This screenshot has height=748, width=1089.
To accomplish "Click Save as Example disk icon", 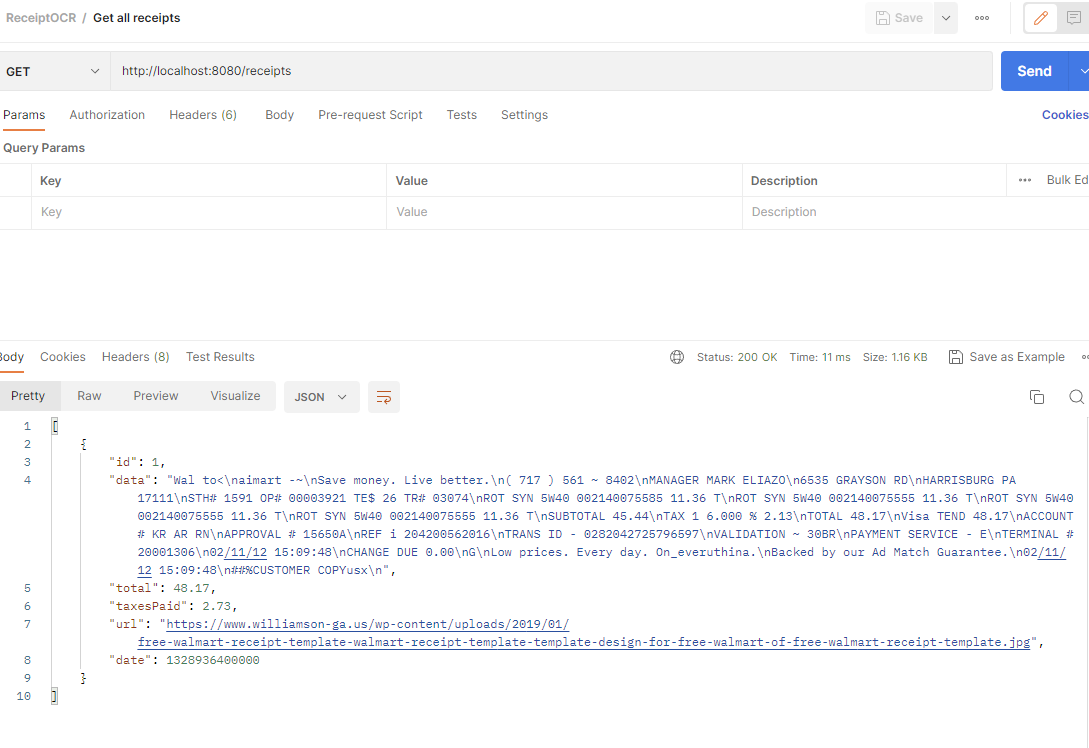I will coord(955,357).
